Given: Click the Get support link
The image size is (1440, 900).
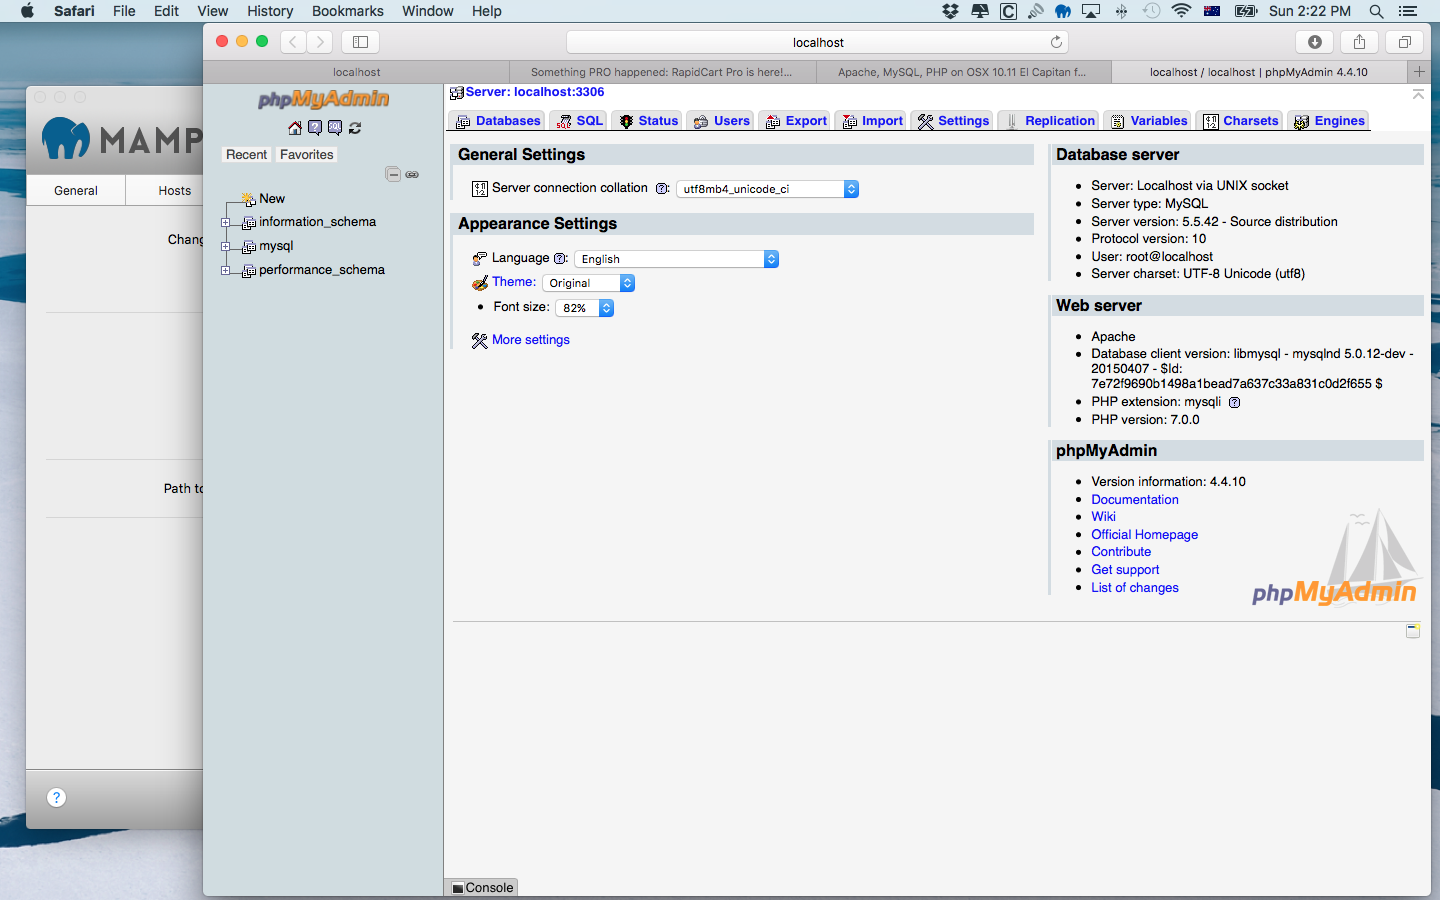Looking at the screenshot, I should tap(1125, 570).
